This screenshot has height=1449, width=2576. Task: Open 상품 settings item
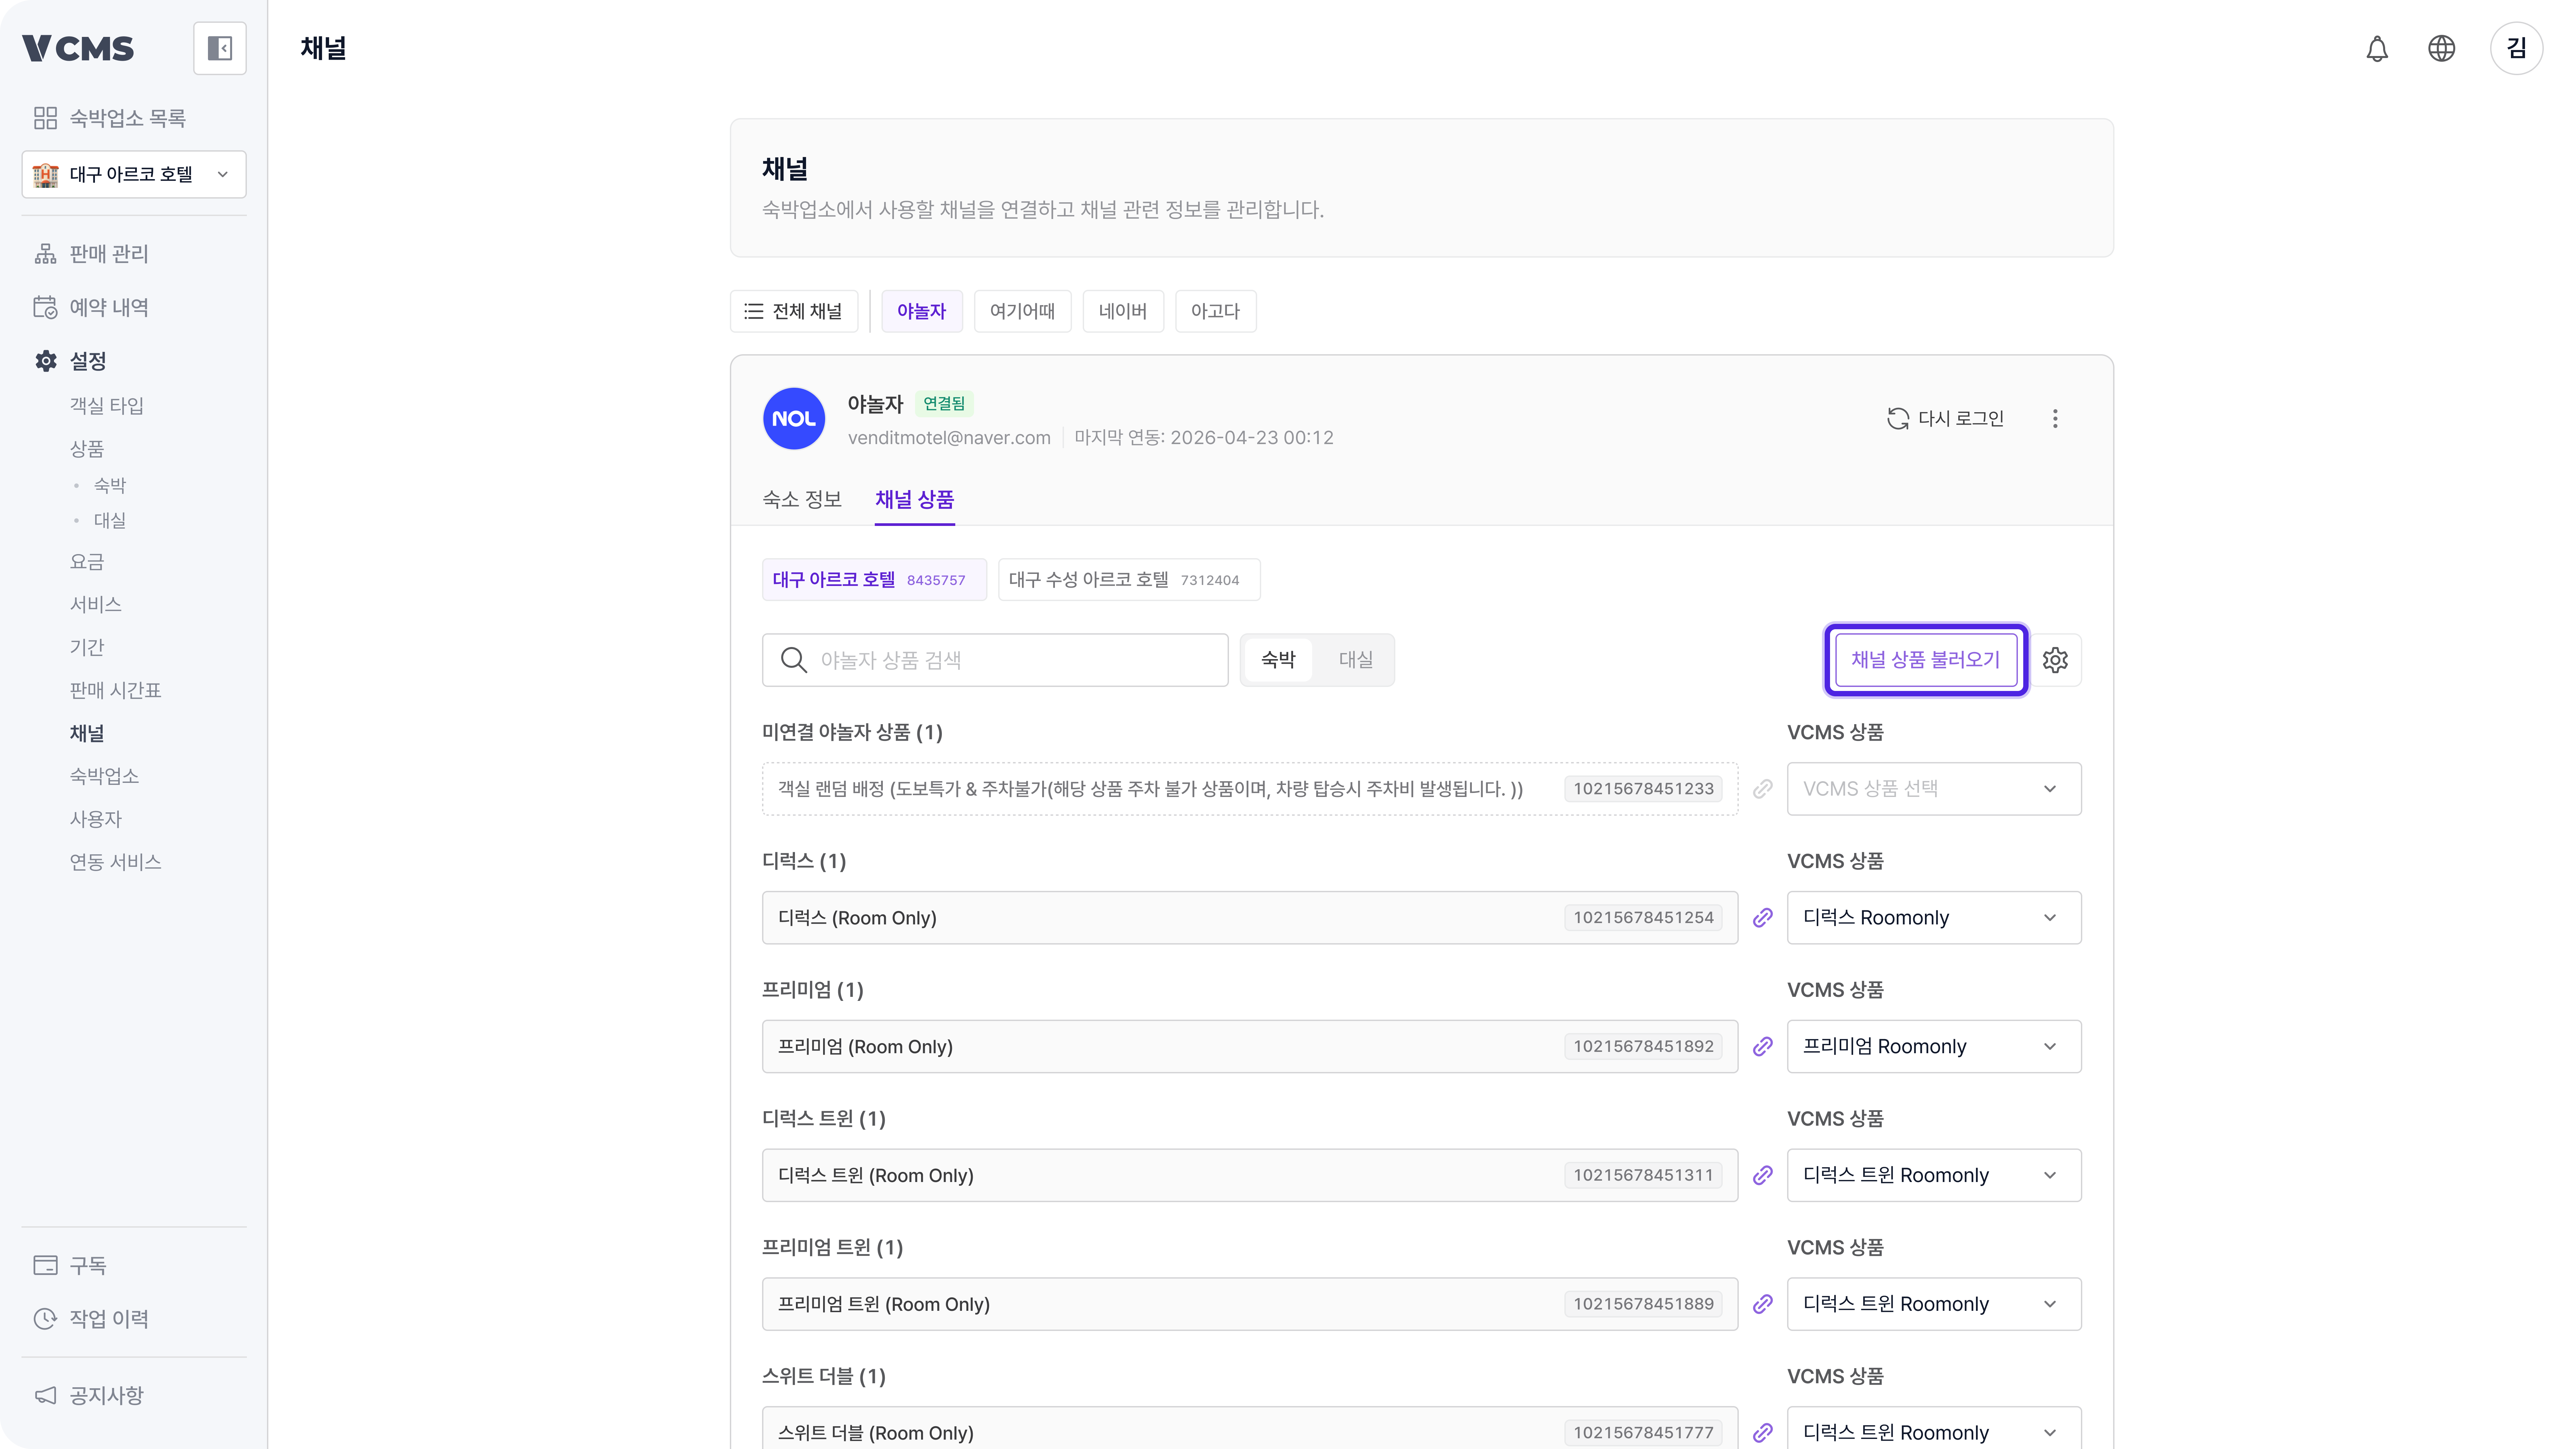click(x=87, y=449)
